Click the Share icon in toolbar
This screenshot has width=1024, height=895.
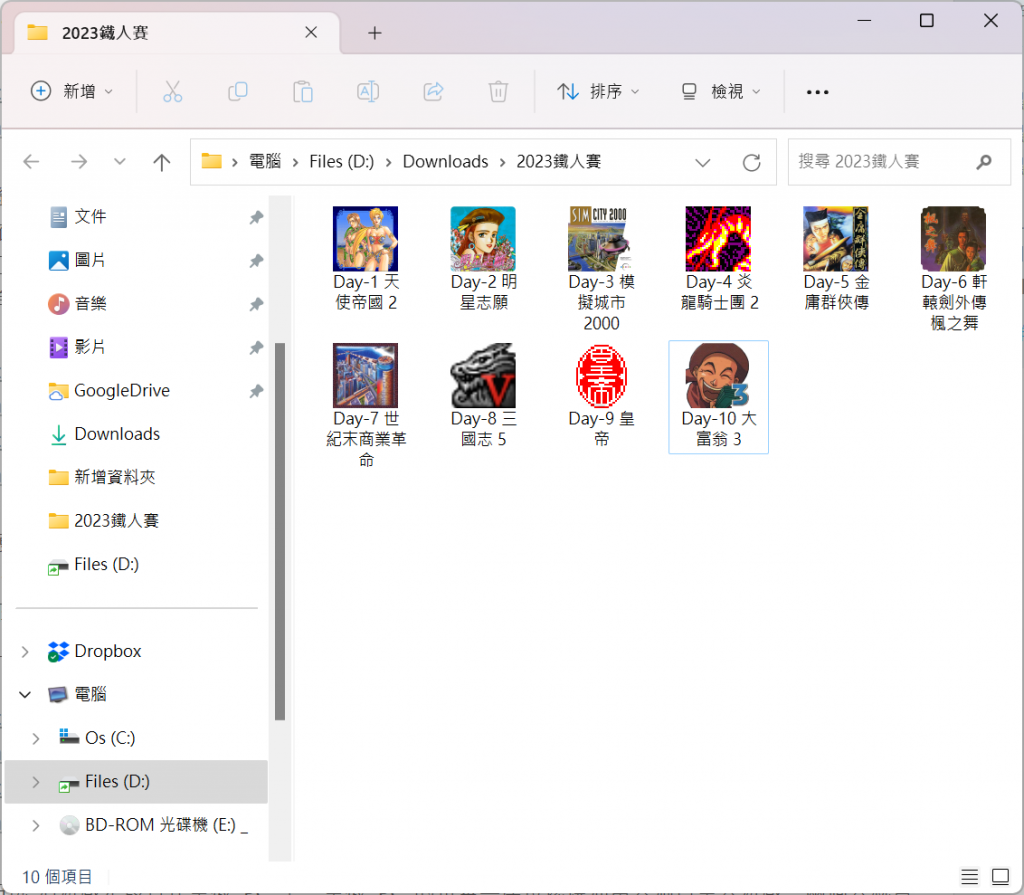433,91
